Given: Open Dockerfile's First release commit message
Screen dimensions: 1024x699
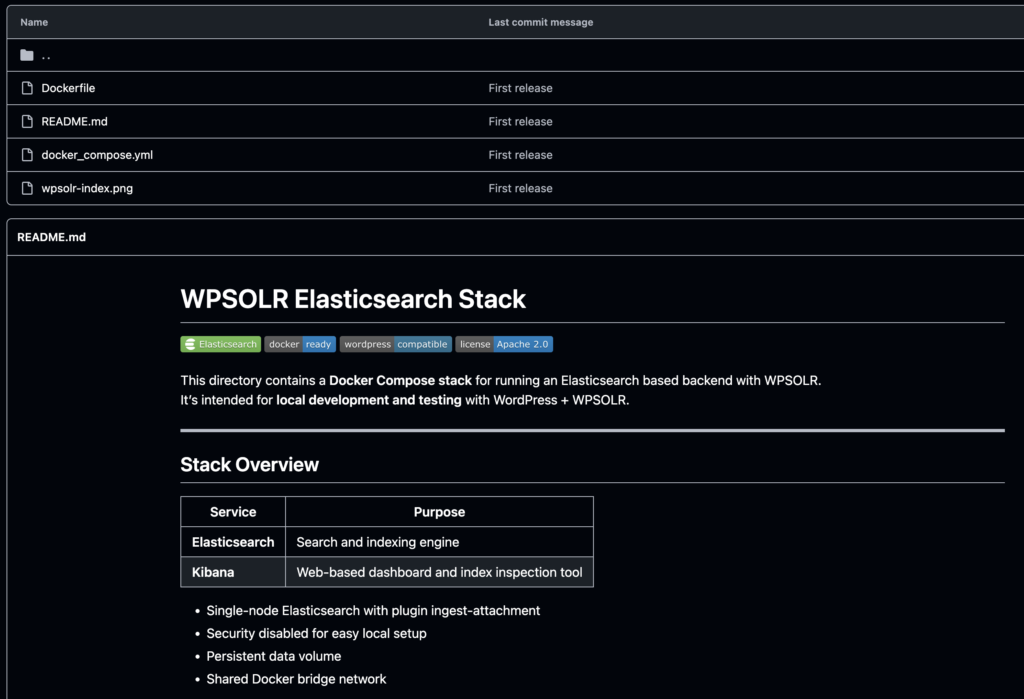Looking at the screenshot, I should pyautogui.click(x=520, y=88).
